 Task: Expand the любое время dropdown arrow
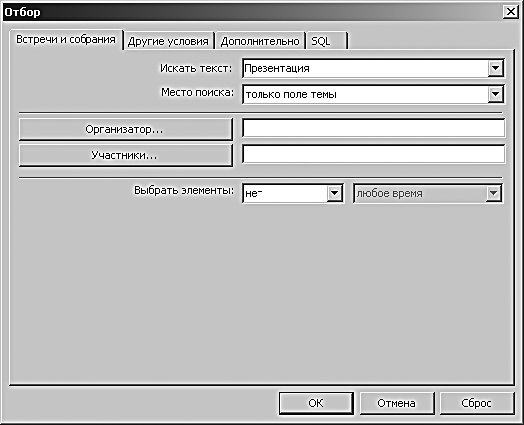tap(493, 193)
